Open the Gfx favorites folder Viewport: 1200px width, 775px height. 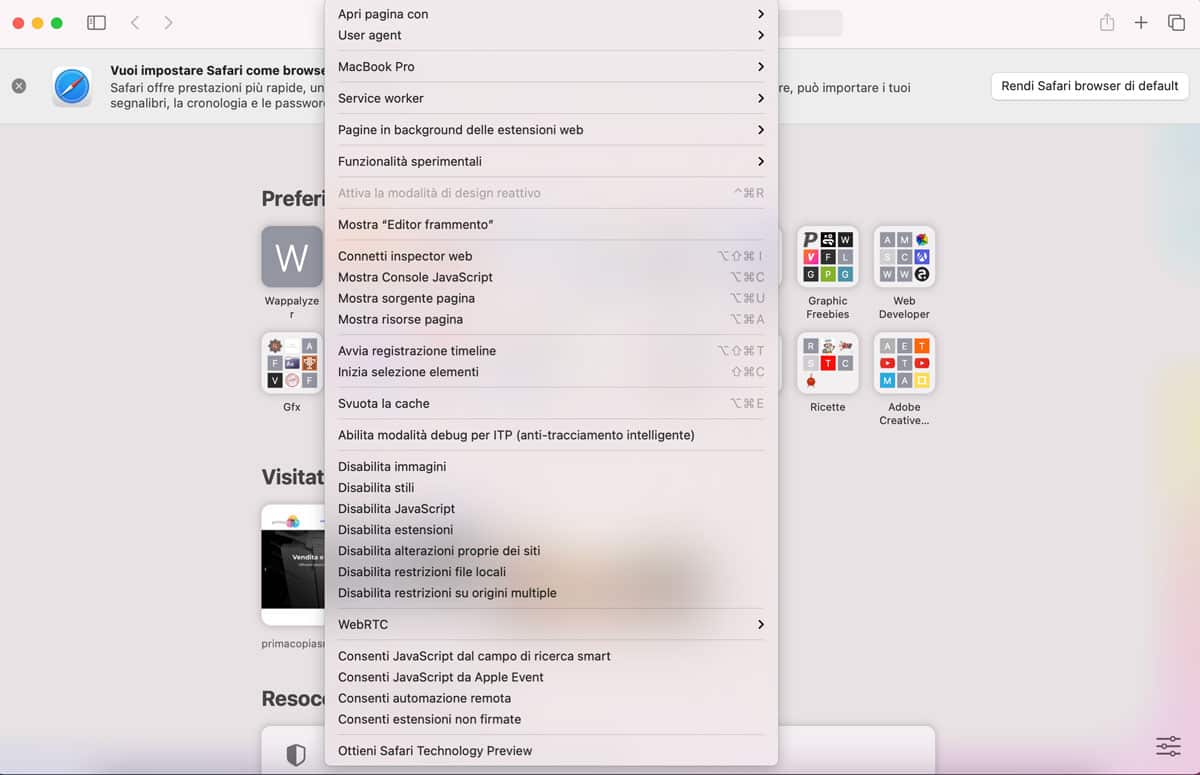(x=292, y=363)
